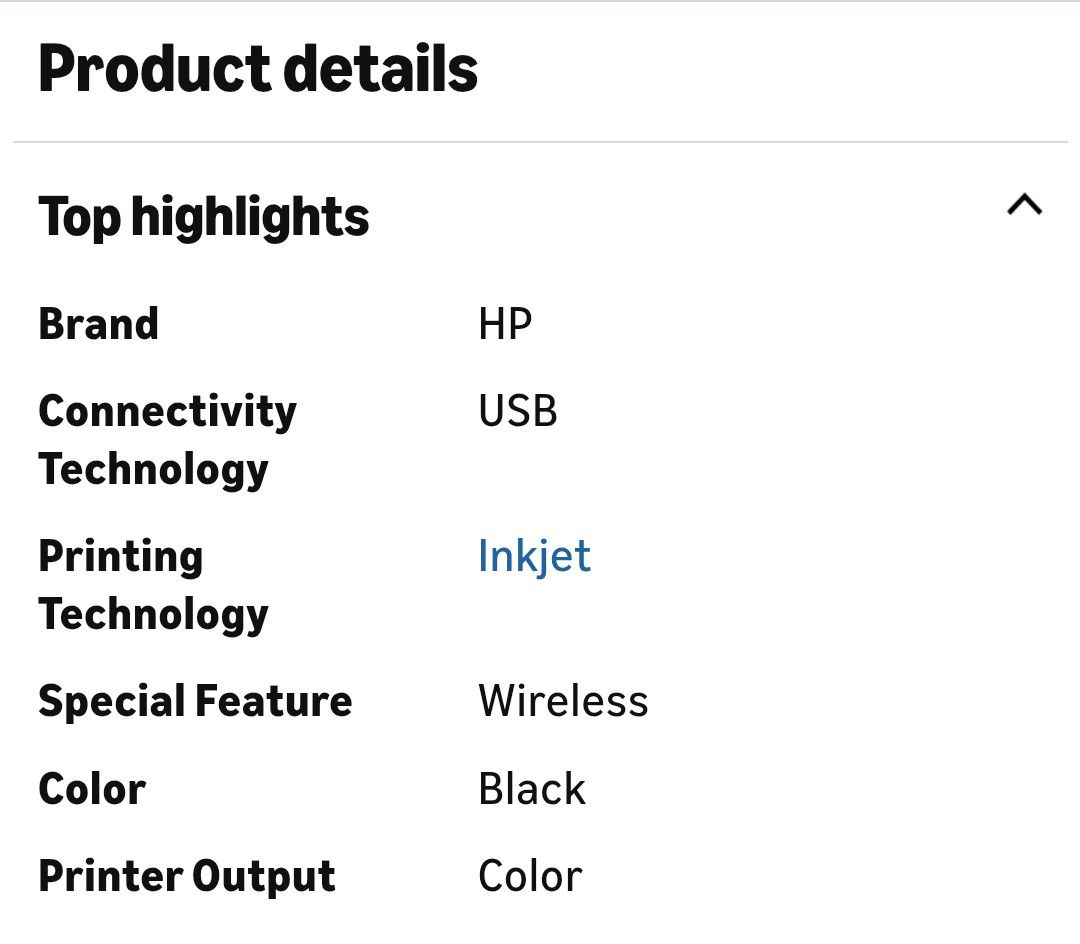Collapse the Top highlights chevron icon
This screenshot has height=944, width=1080.
(1024, 204)
